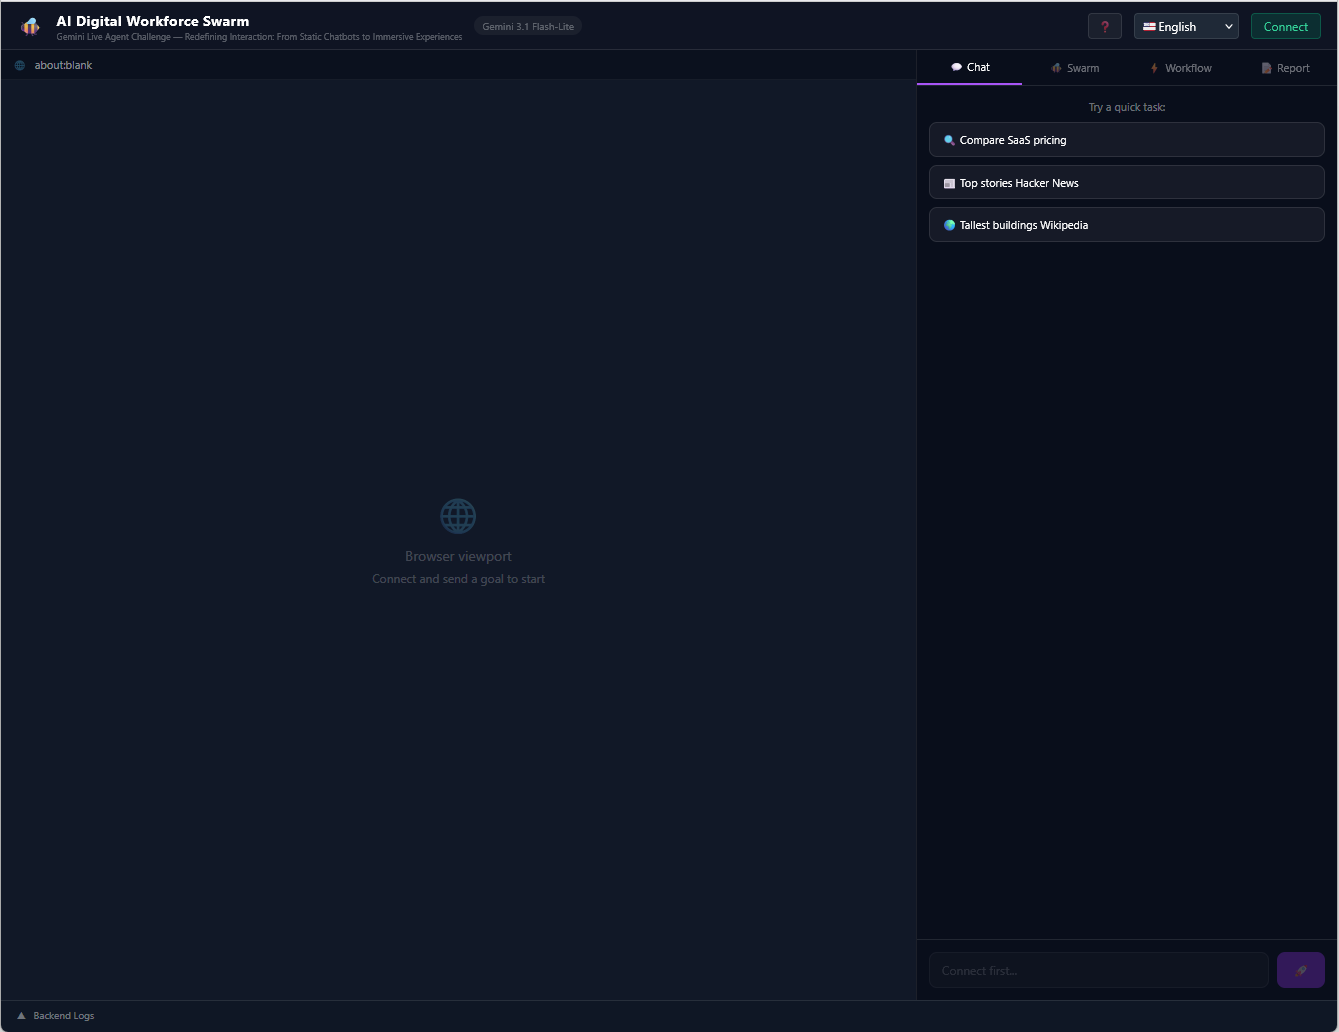Open the language dropdown showing English

(x=1186, y=27)
